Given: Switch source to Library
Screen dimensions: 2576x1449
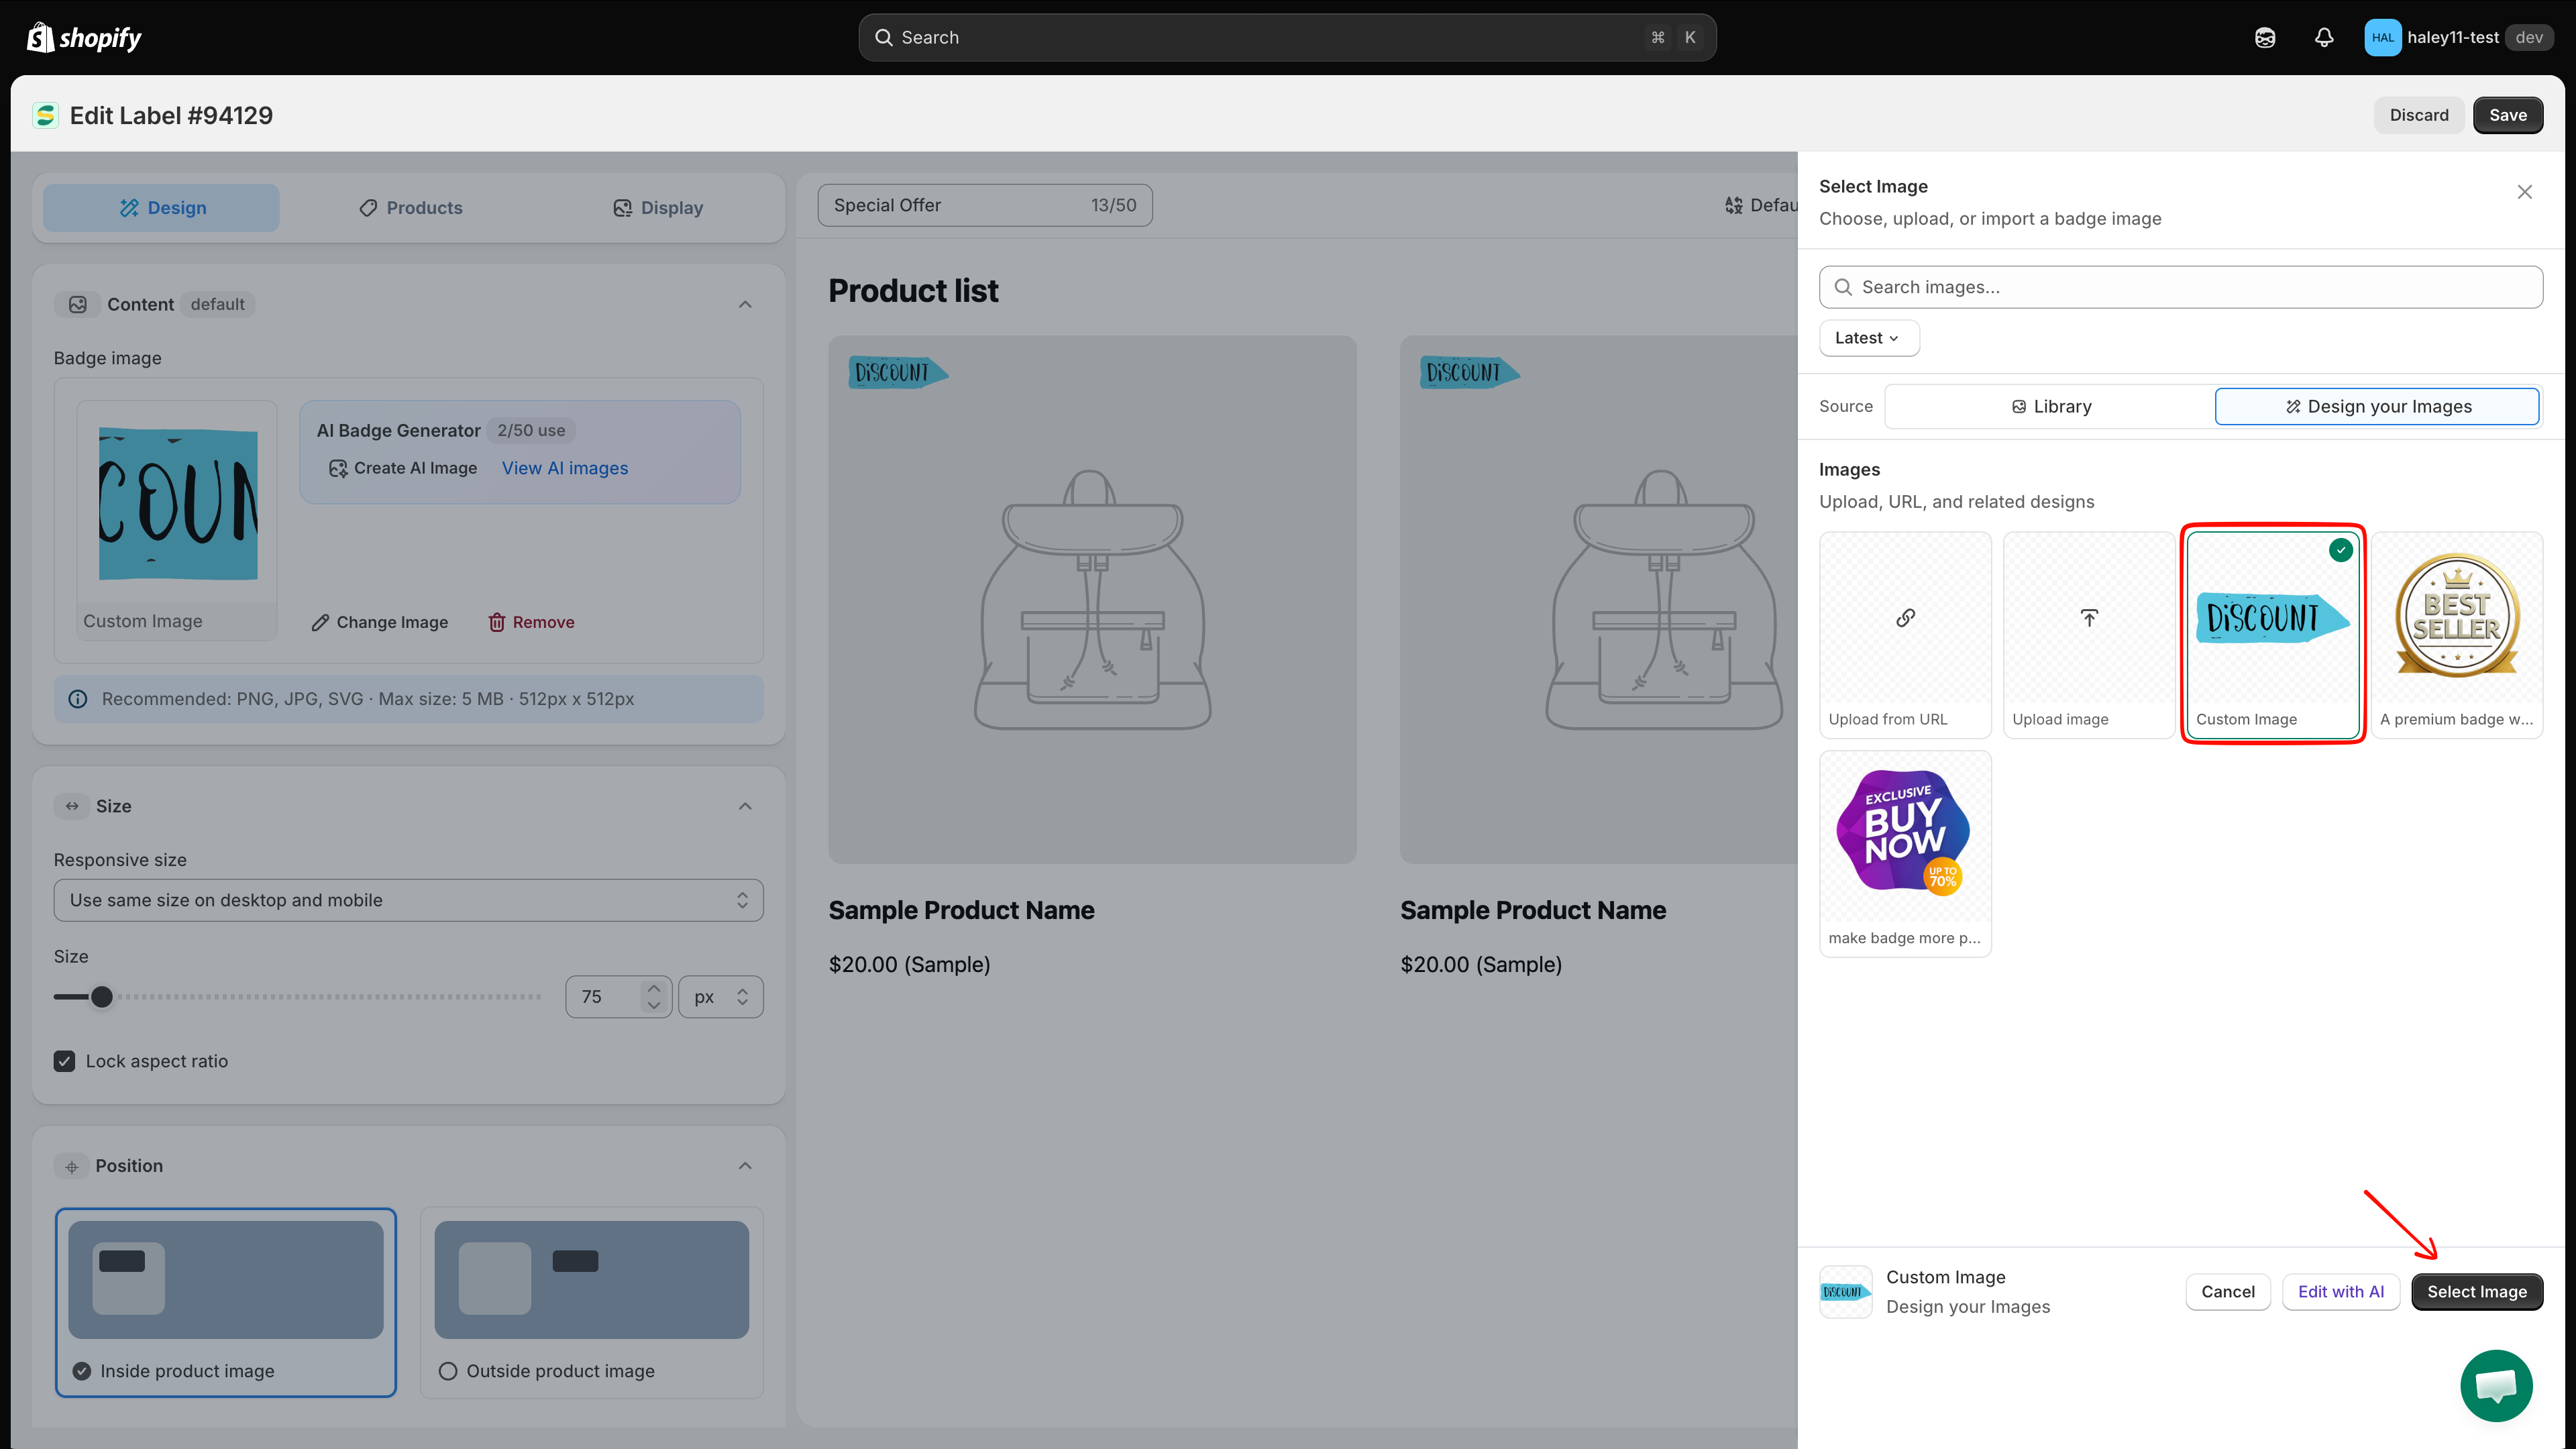Looking at the screenshot, I should (2050, 406).
